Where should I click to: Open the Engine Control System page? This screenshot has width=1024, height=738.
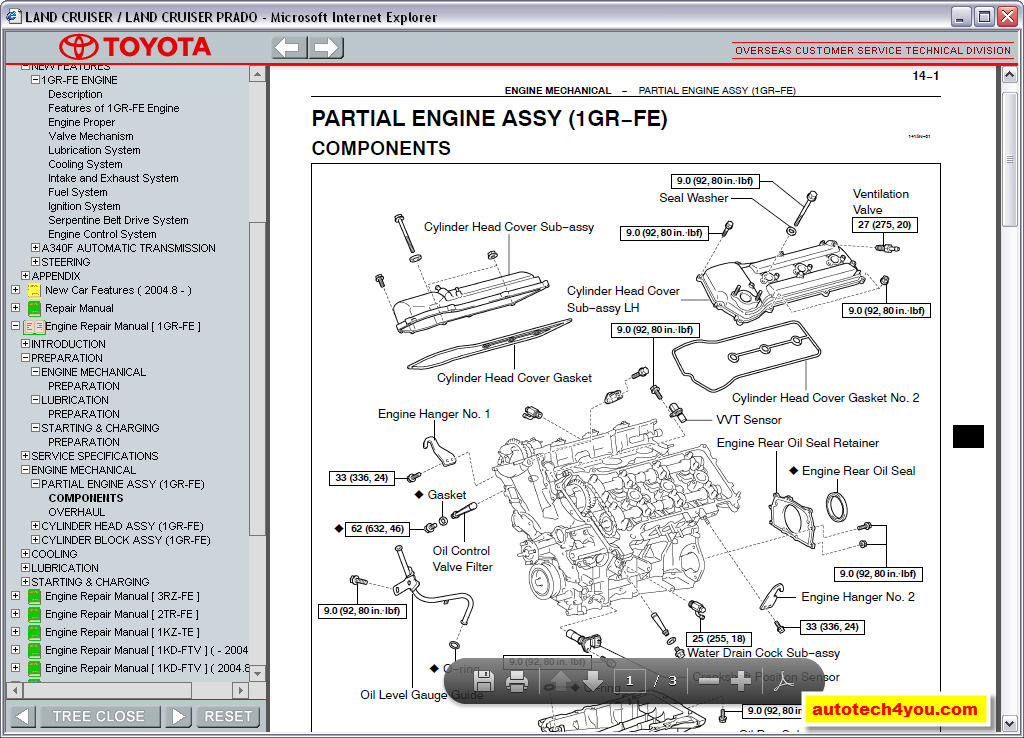(102, 234)
